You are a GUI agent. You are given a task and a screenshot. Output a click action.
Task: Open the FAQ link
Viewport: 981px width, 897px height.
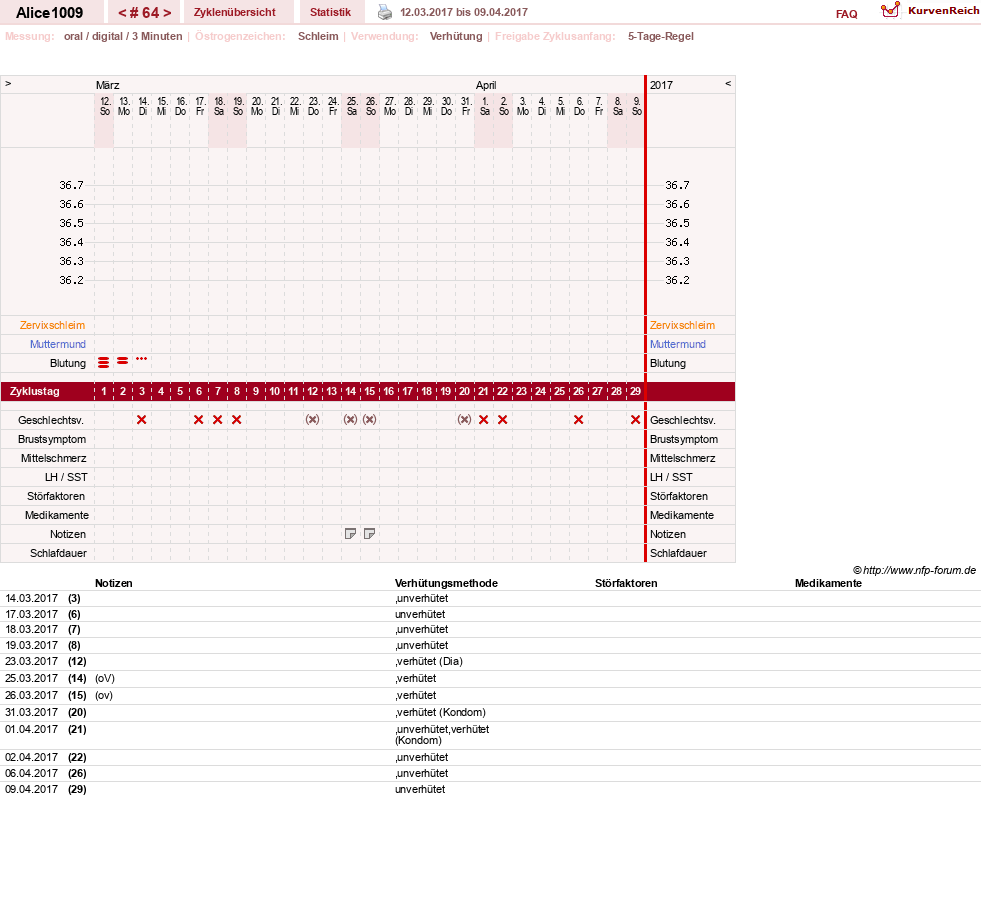click(x=846, y=14)
